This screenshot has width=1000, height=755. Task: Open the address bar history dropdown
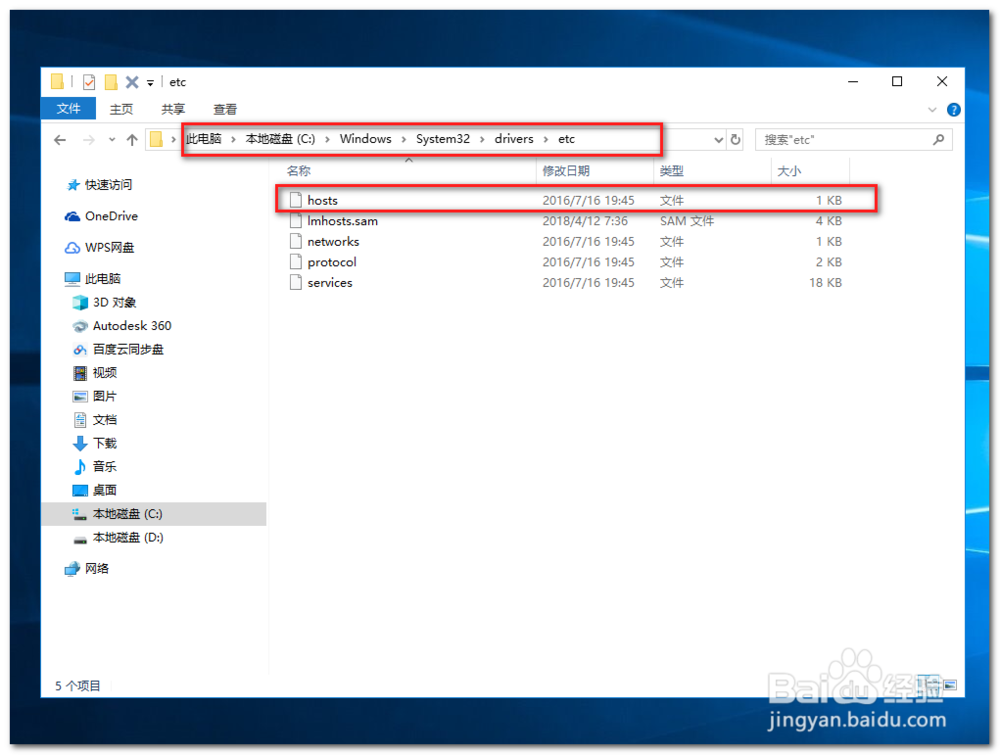coord(718,140)
